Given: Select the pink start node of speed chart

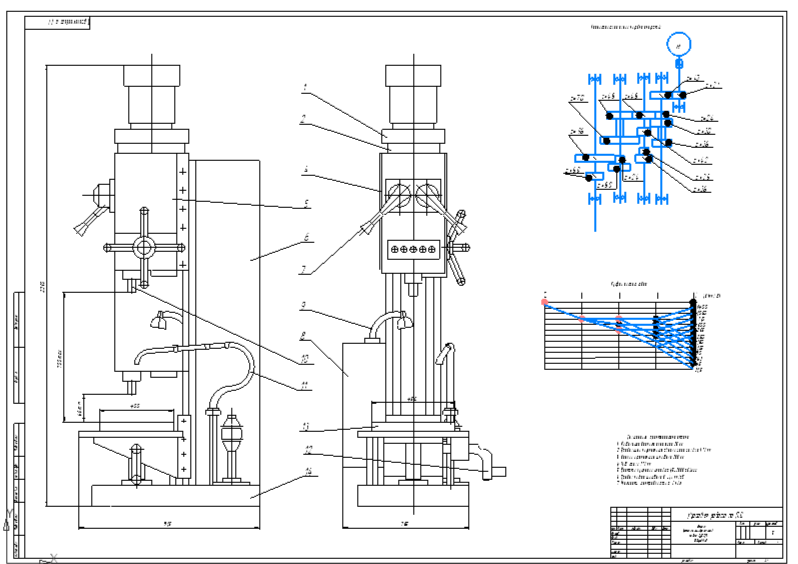Looking at the screenshot, I should (x=545, y=302).
